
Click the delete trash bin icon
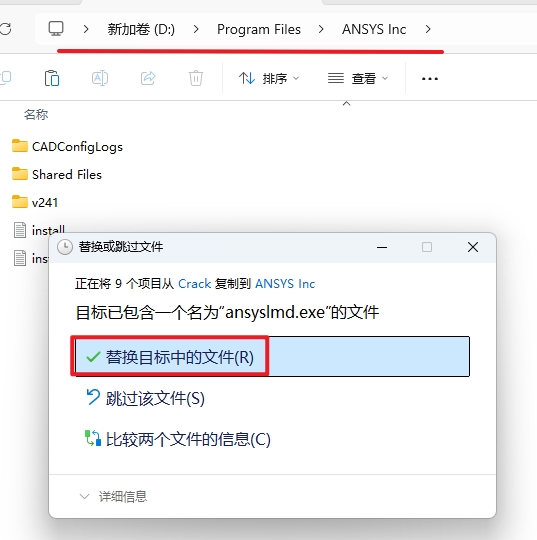pyautogui.click(x=196, y=78)
